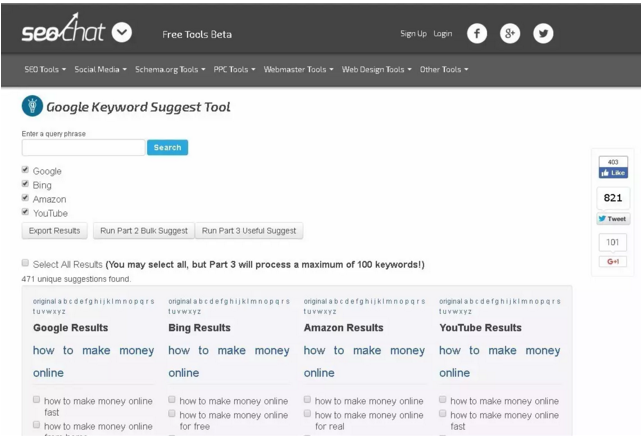This screenshot has height=436, width=641.
Task: Open YouTube 'how to make money online' heading
Action: coord(500,361)
